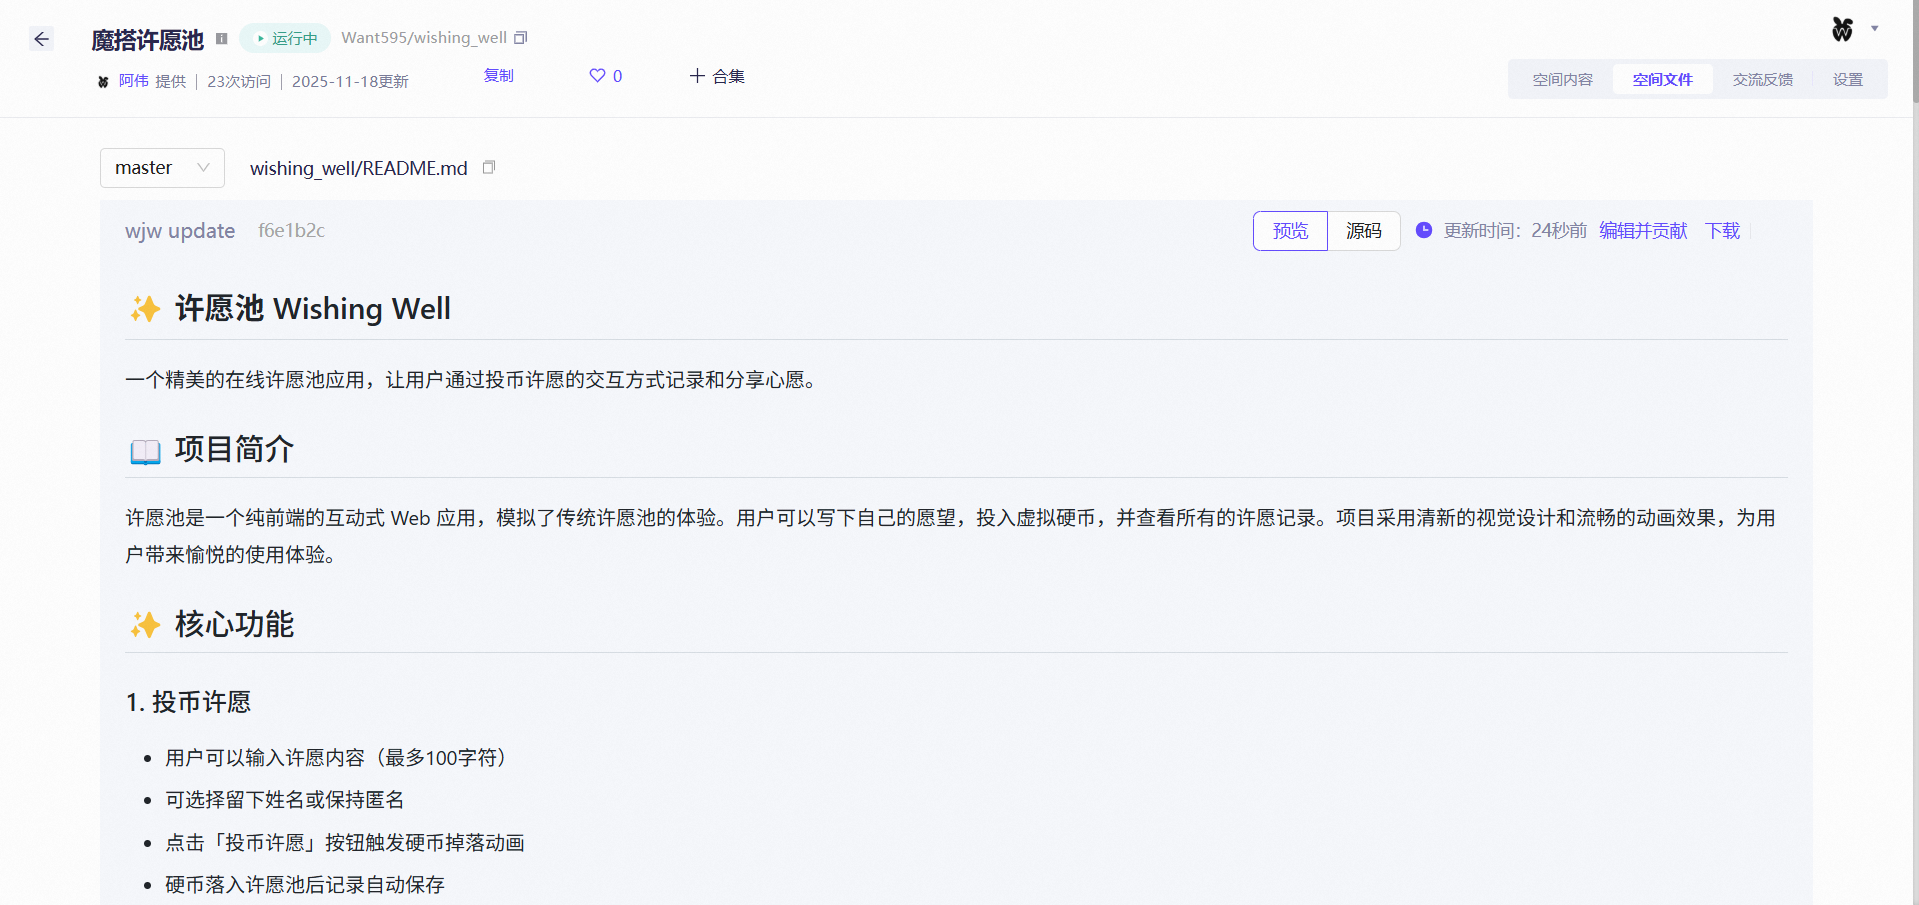Click bullet 点击「投币许愿」按钮触发硬币掉落动画
The width and height of the screenshot is (1919, 905).
[x=345, y=843]
